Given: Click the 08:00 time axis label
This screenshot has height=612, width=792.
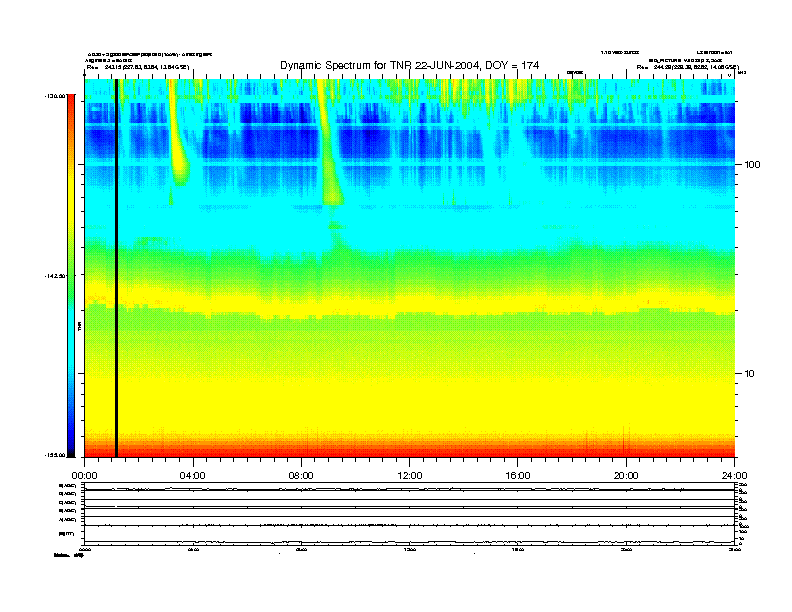Looking at the screenshot, I should (301, 476).
